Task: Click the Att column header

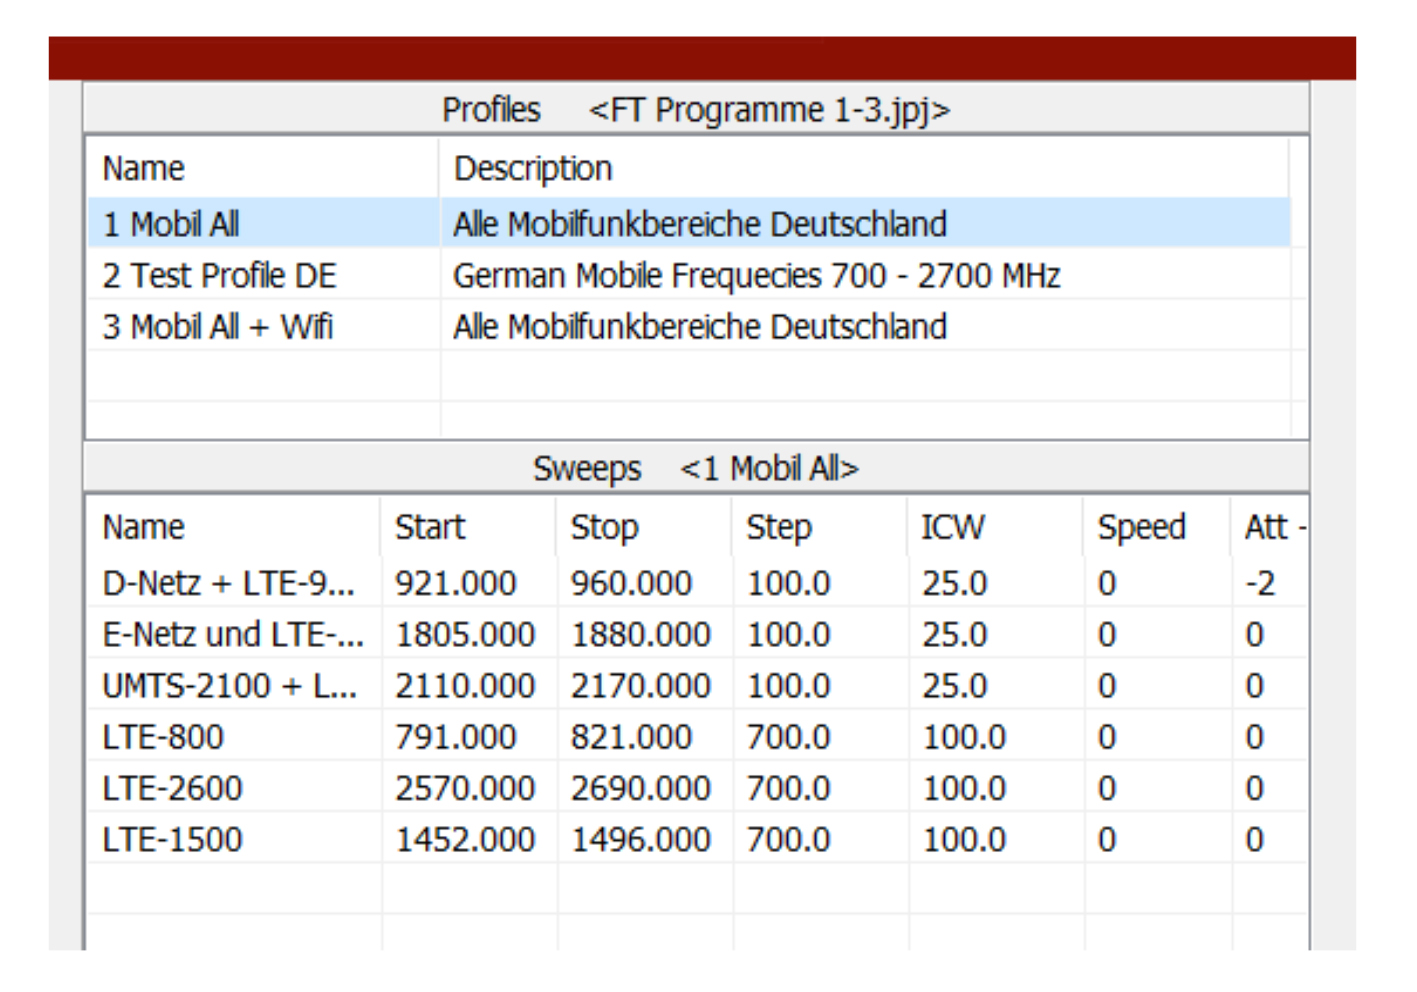Action: click(x=1266, y=527)
